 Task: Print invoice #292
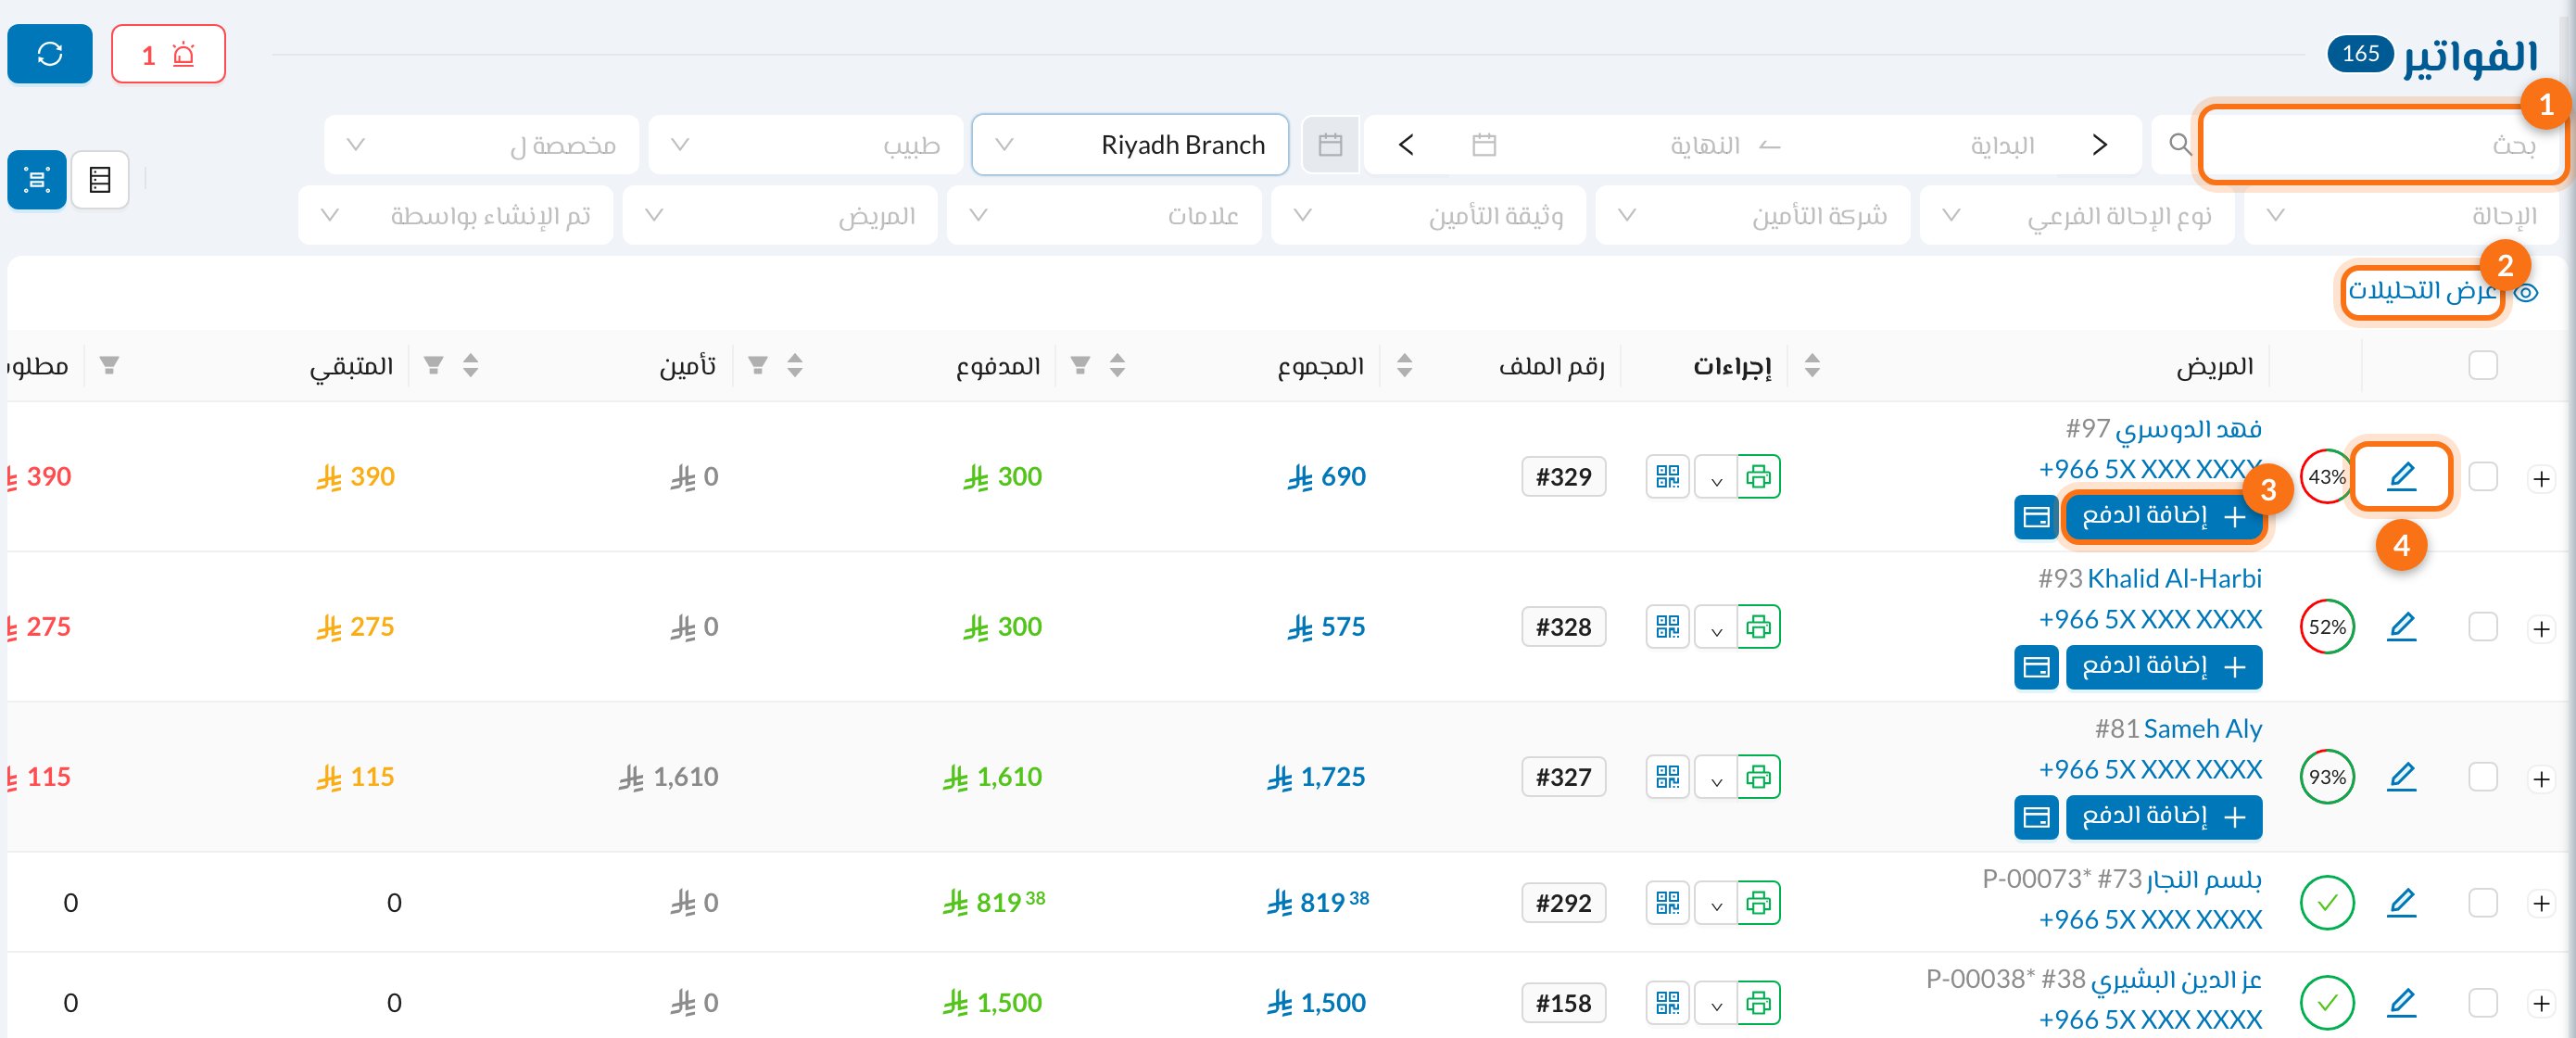pyautogui.click(x=1759, y=903)
